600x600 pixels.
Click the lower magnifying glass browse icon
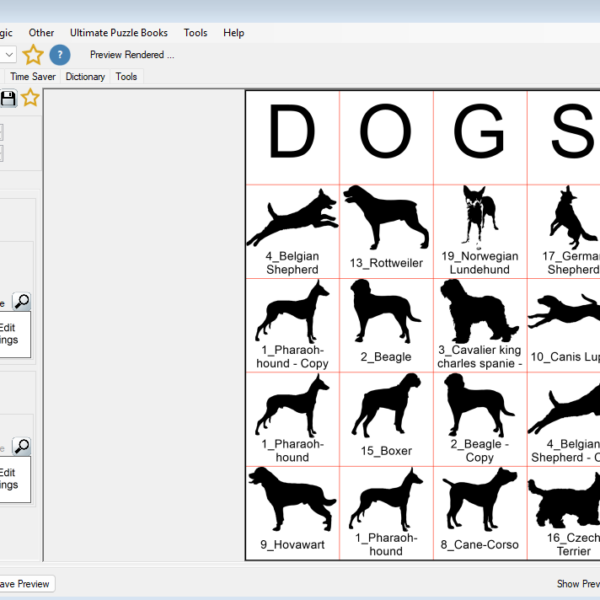[x=21, y=446]
